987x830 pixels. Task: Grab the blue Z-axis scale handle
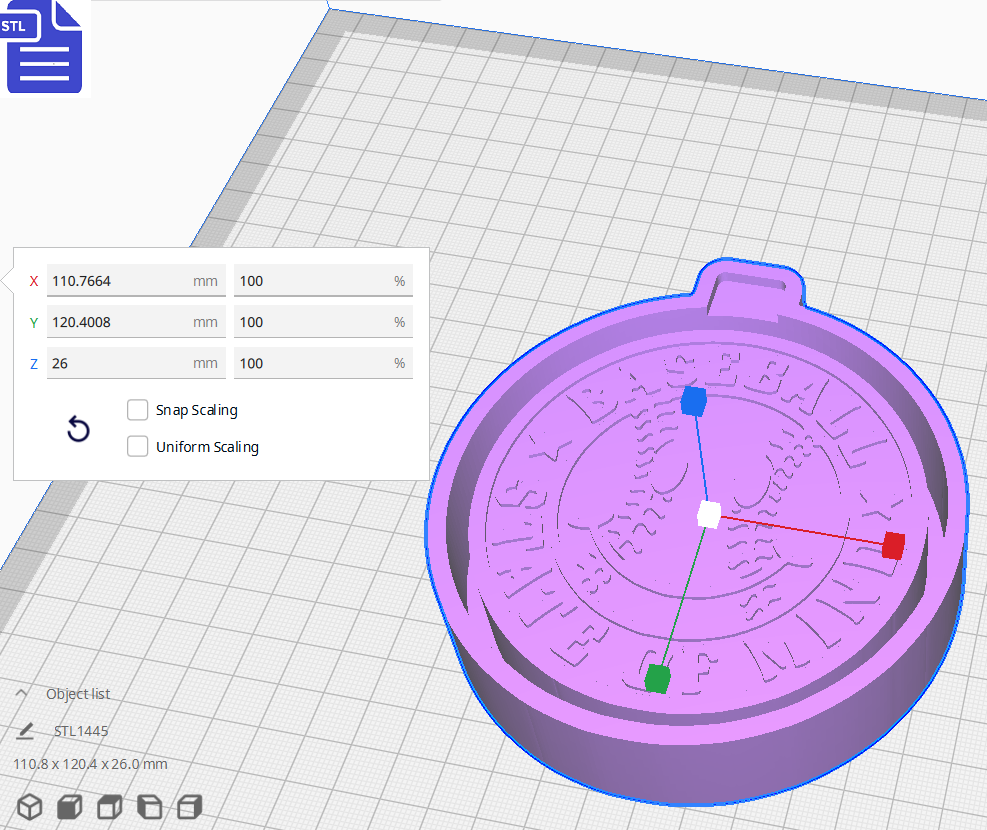(694, 402)
